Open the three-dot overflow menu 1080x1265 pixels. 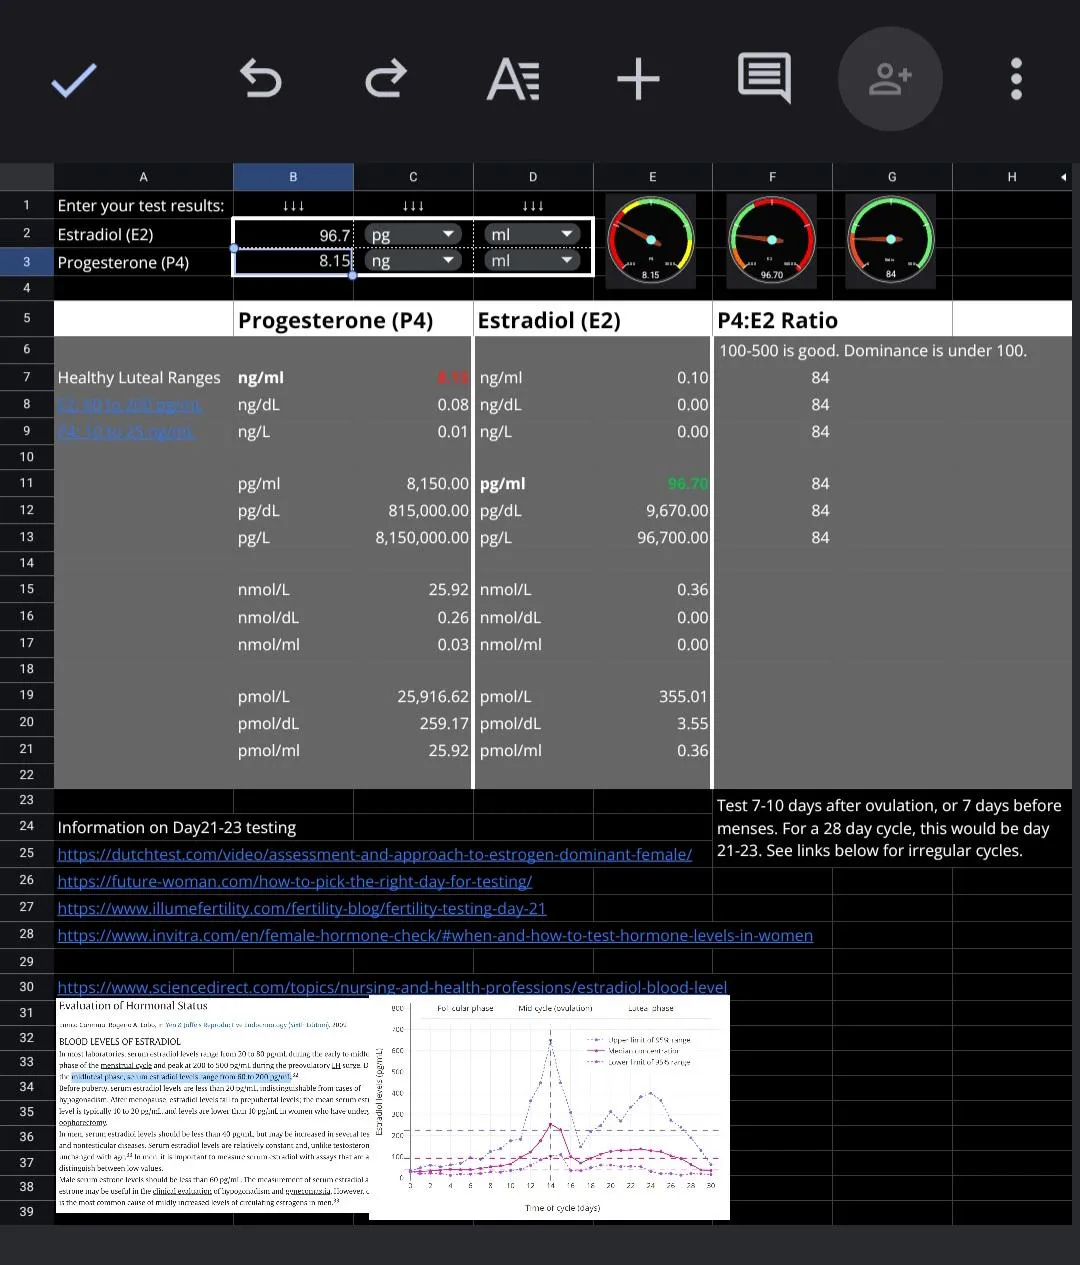(x=1016, y=79)
